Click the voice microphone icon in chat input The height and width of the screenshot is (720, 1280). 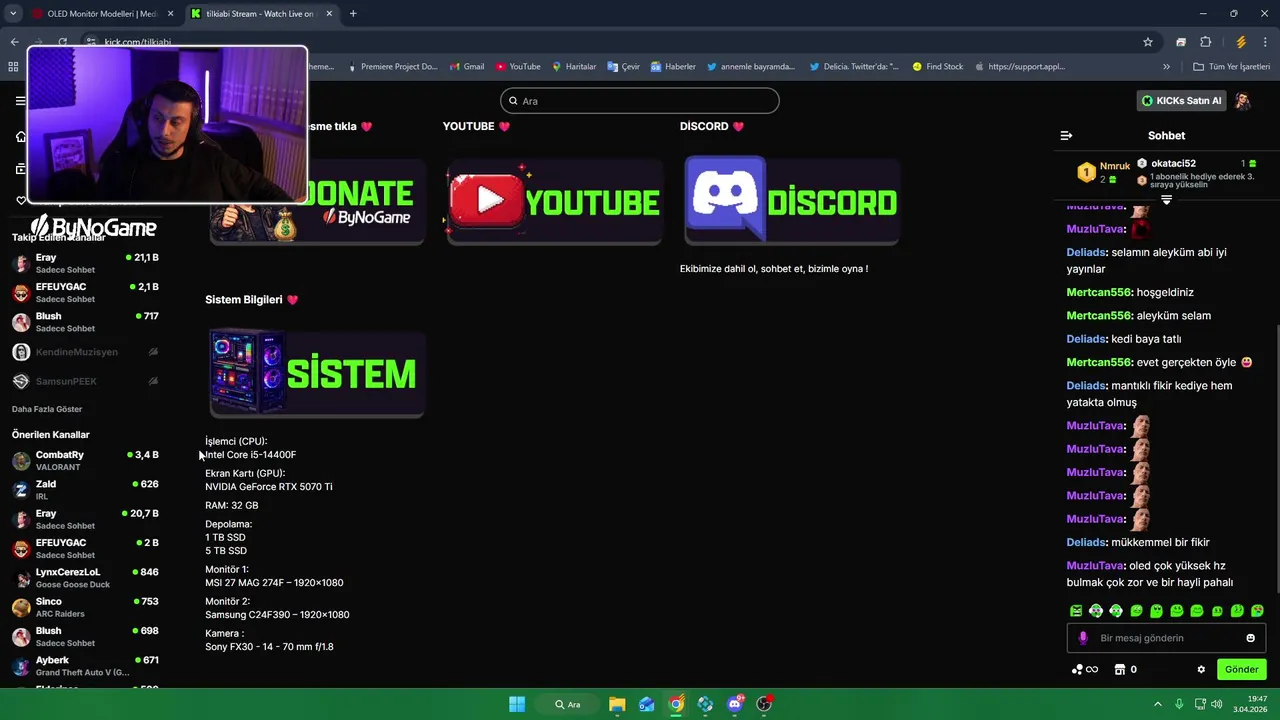tap(1082, 638)
